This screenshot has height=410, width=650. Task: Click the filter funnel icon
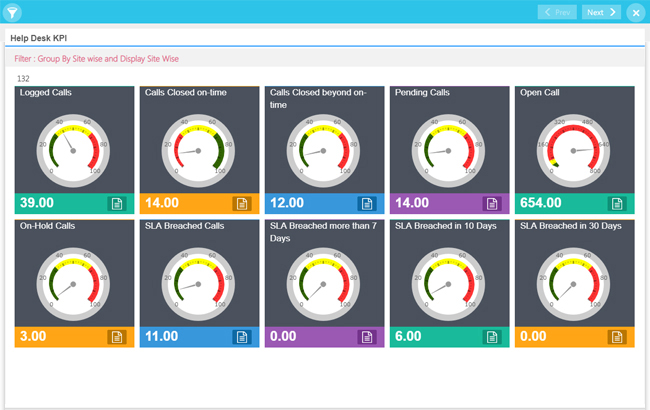12,12
